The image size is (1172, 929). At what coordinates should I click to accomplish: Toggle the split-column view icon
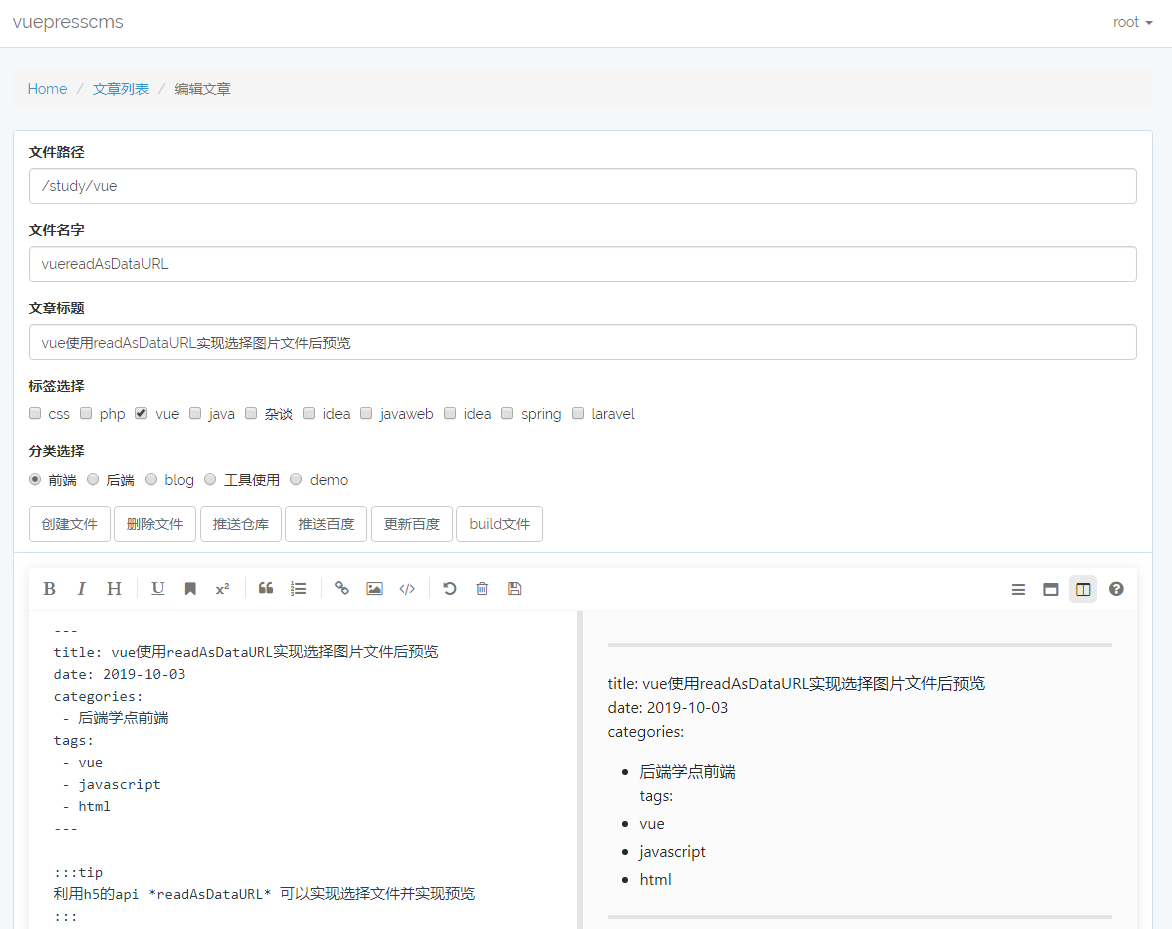1083,590
